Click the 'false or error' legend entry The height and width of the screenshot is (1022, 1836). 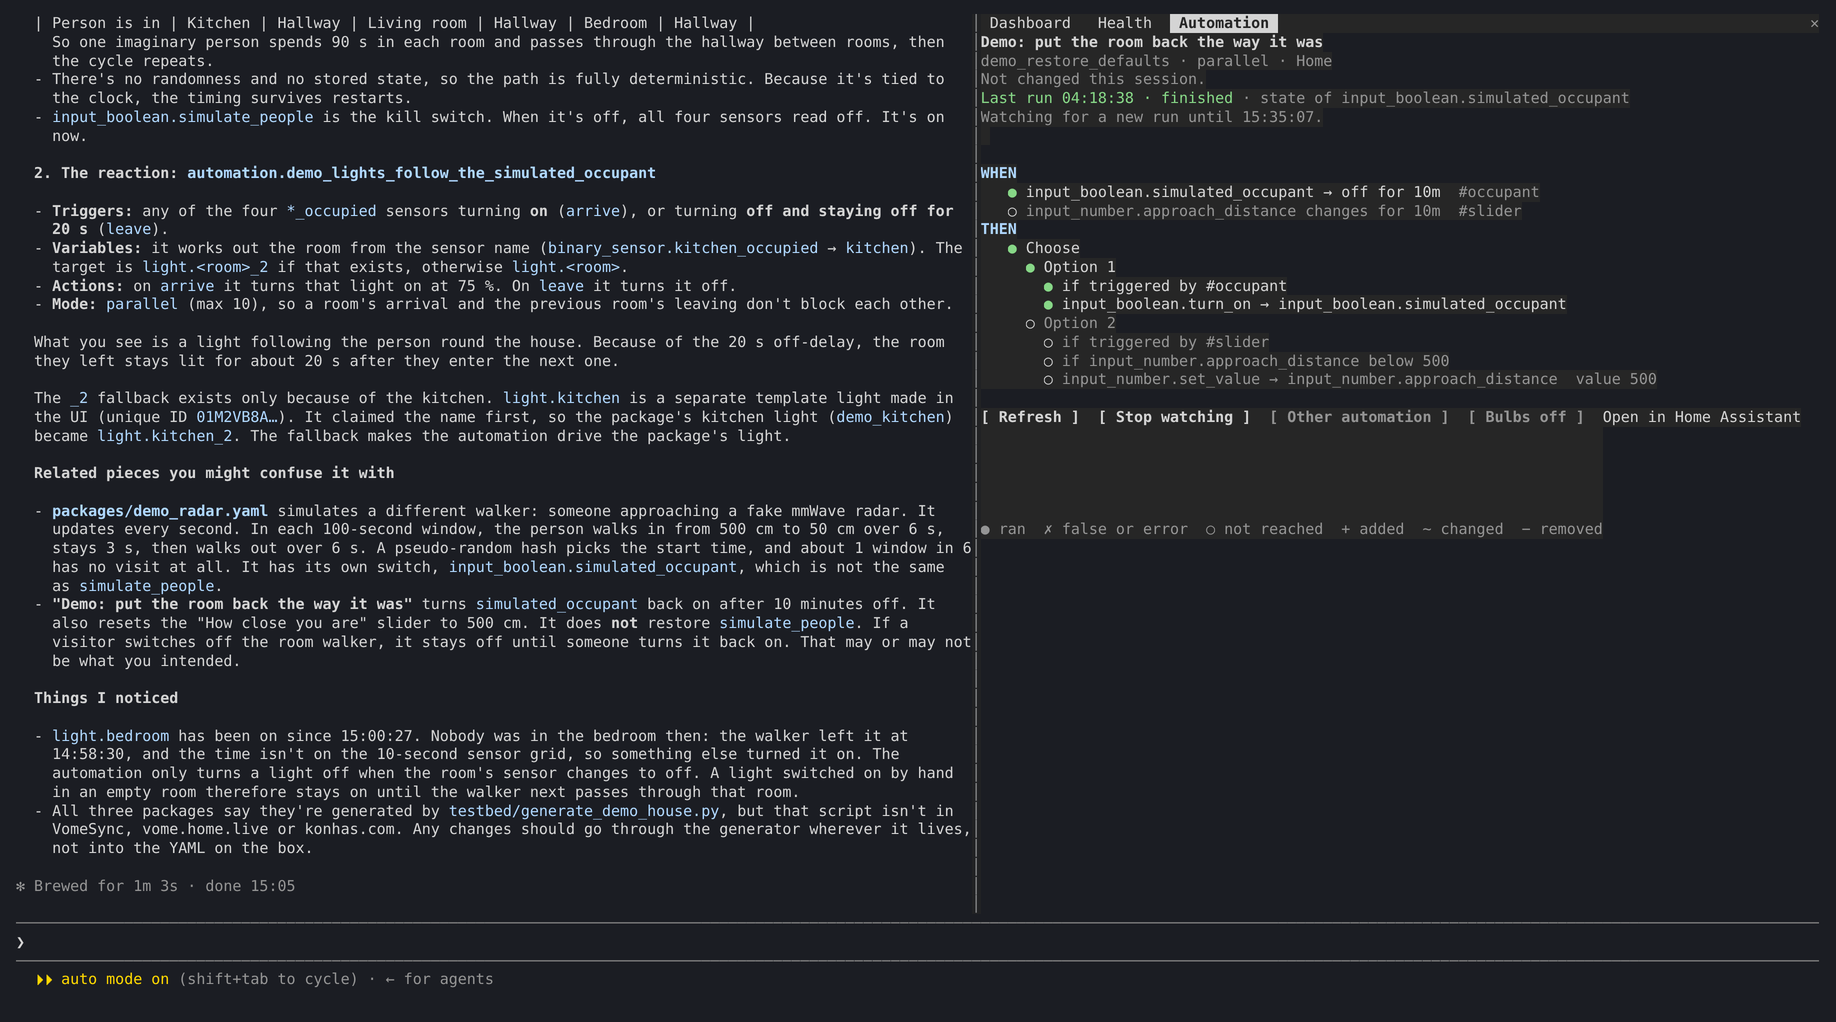pyautogui.click(x=1116, y=529)
